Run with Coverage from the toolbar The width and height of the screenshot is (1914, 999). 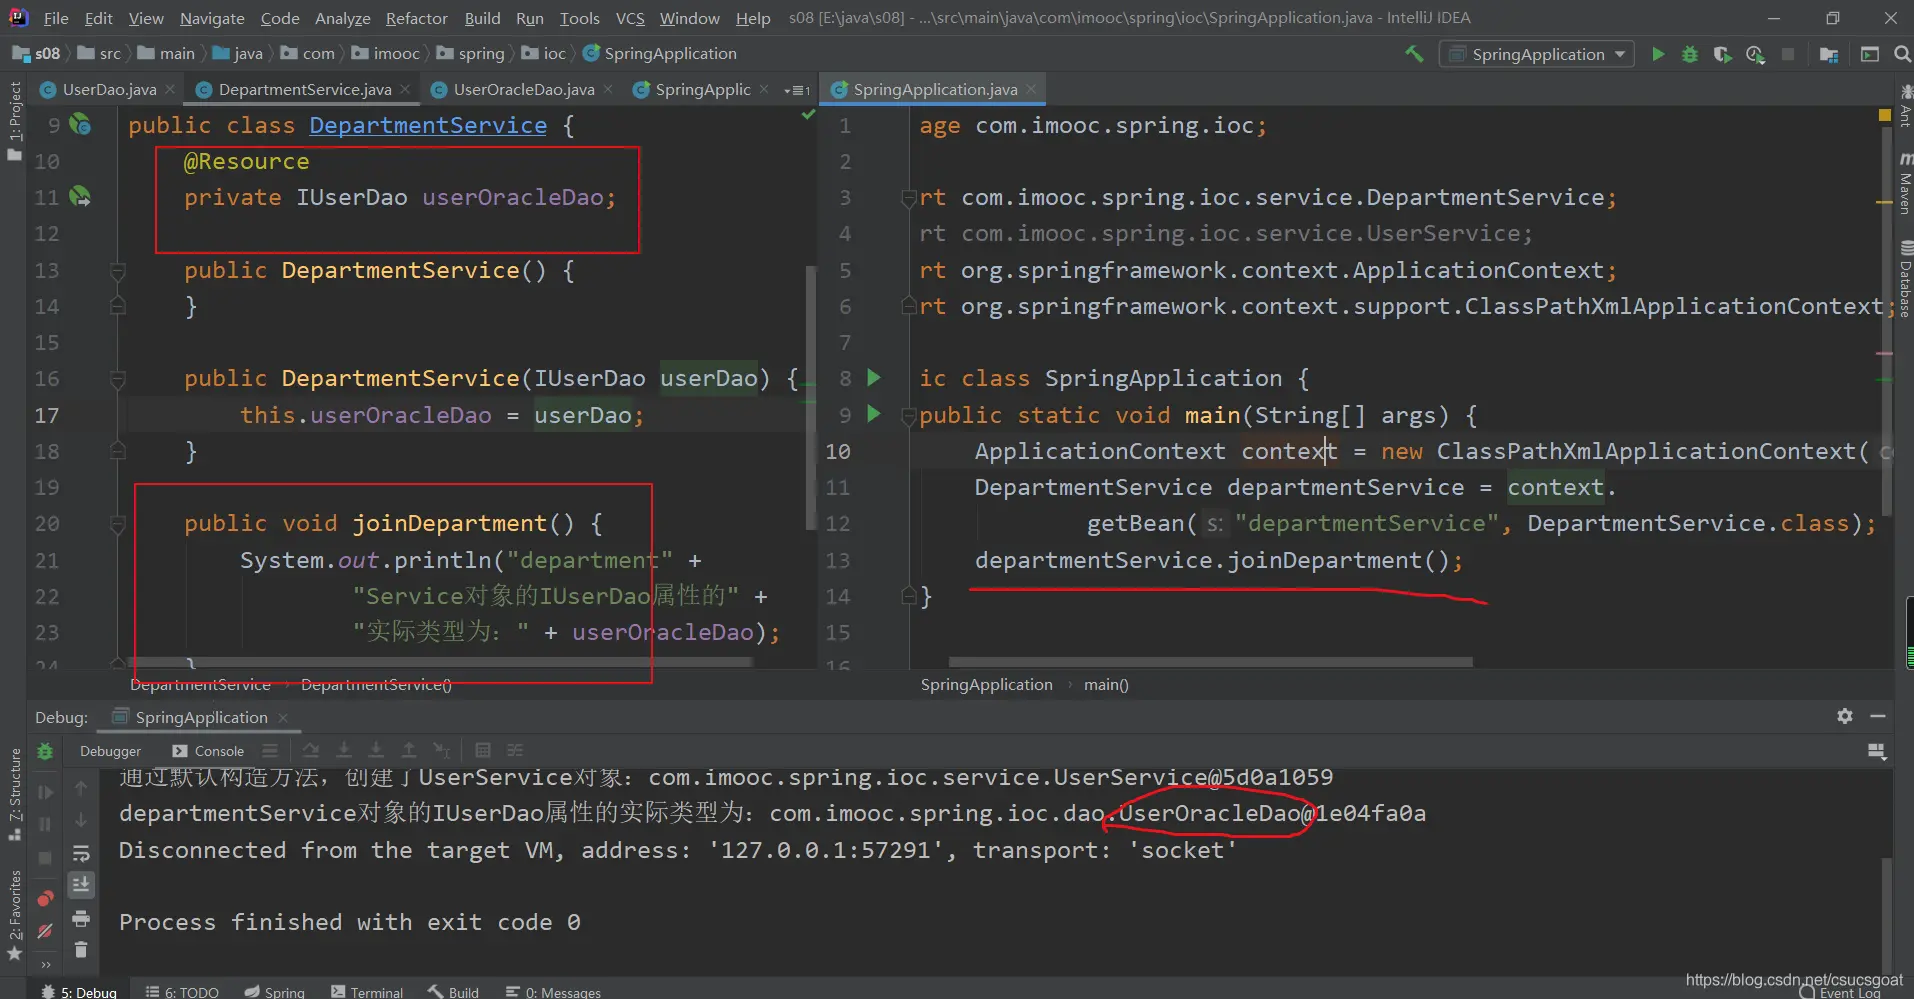tap(1722, 54)
